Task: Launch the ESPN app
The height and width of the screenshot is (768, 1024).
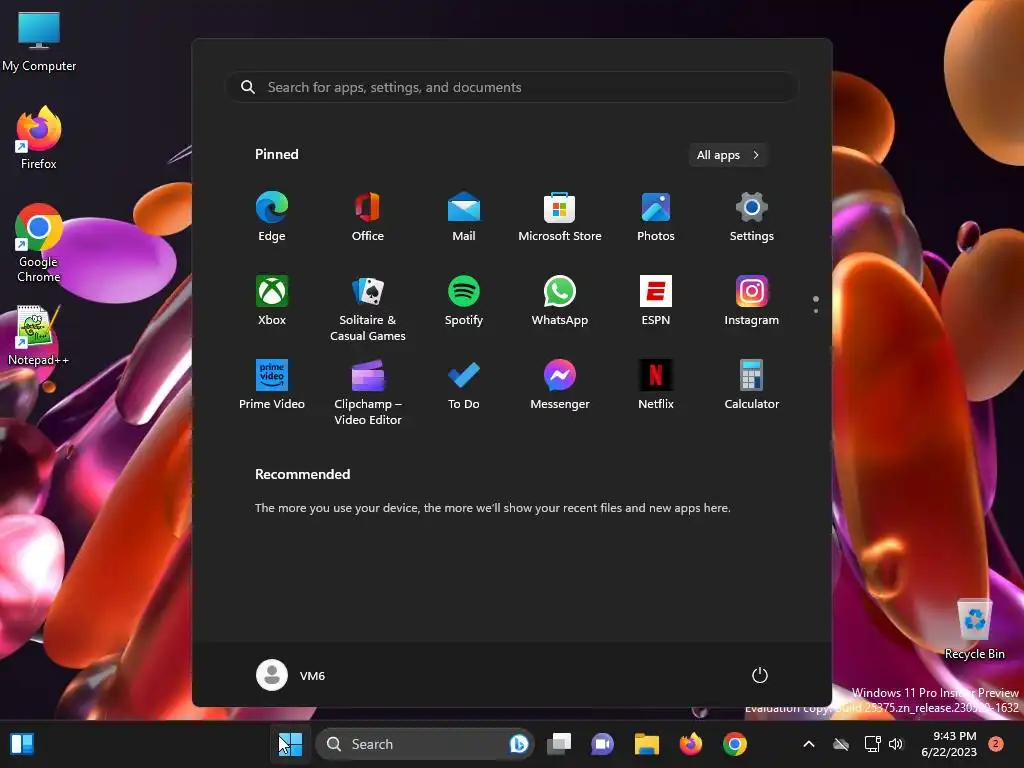Action: (x=656, y=300)
